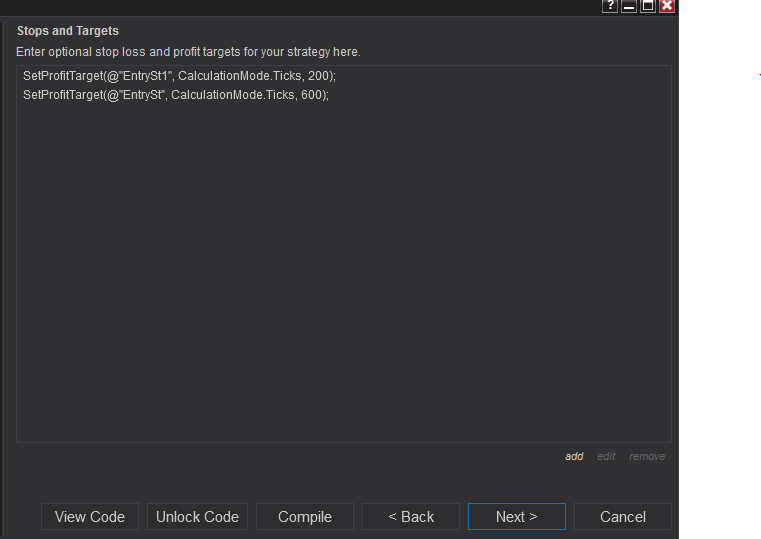Cancel the strategy wizard

623,517
